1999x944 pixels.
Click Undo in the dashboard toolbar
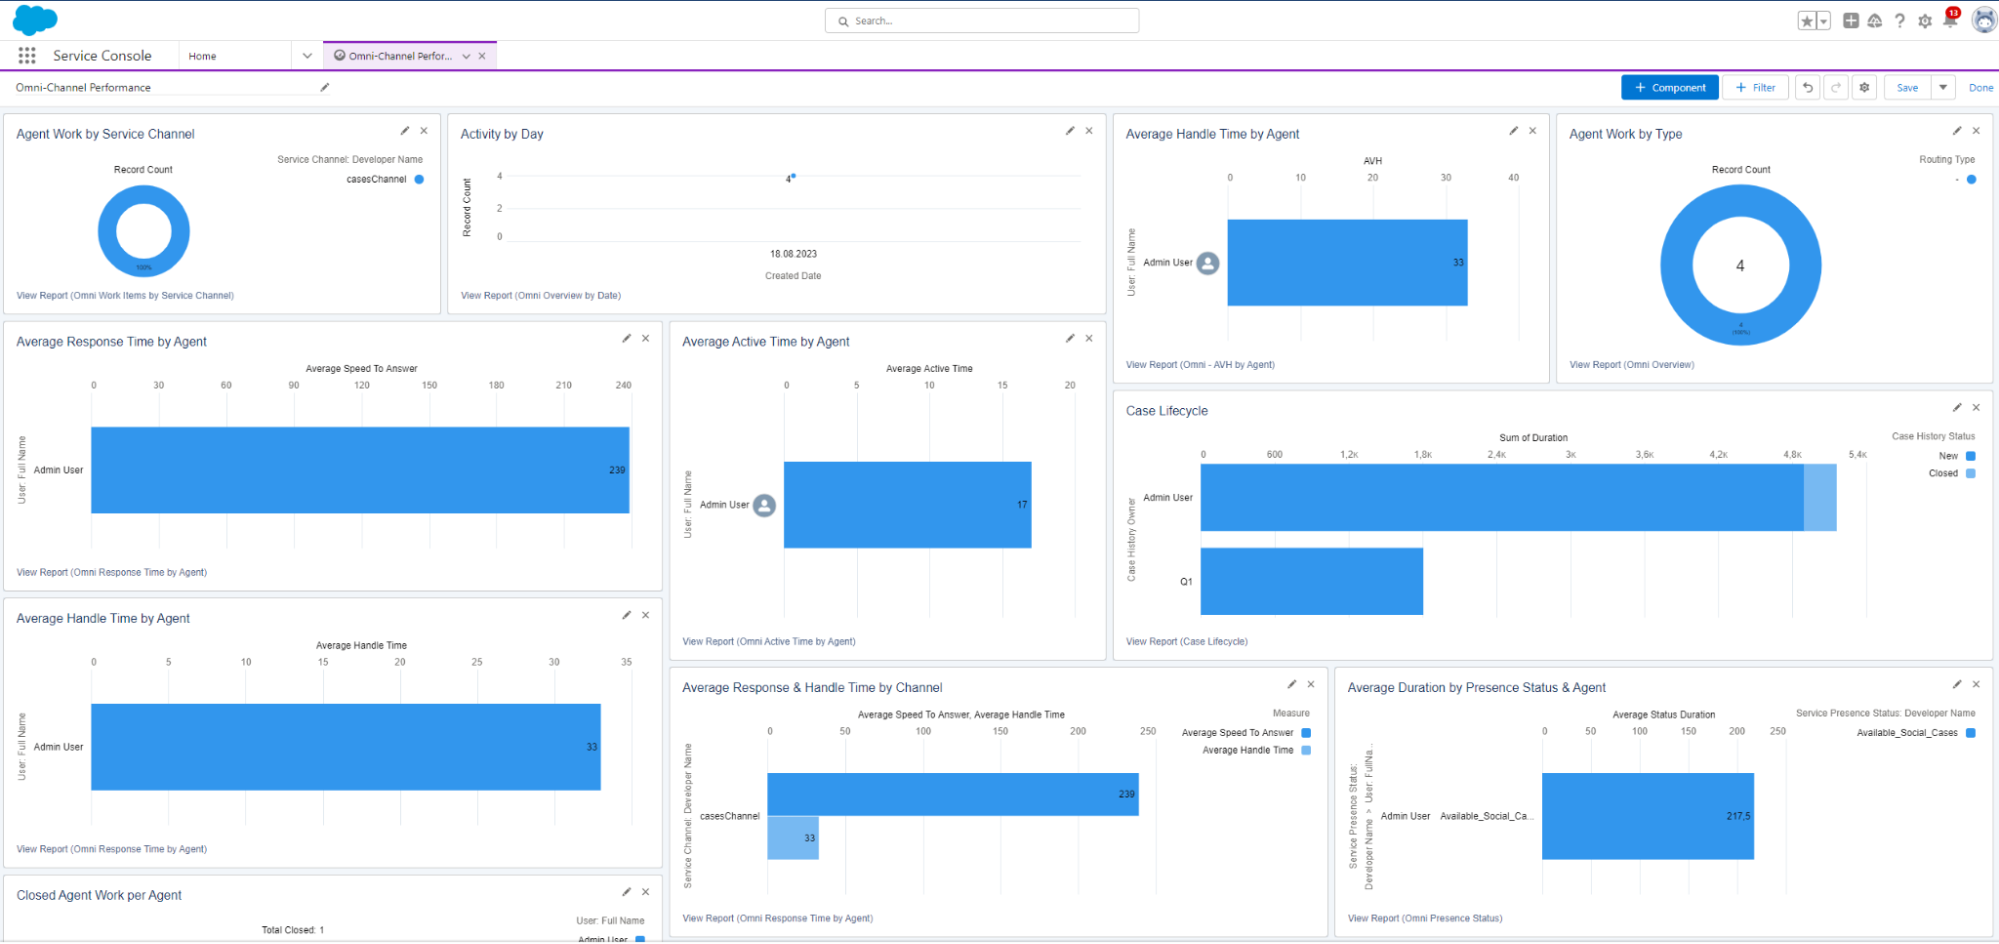tap(1807, 87)
